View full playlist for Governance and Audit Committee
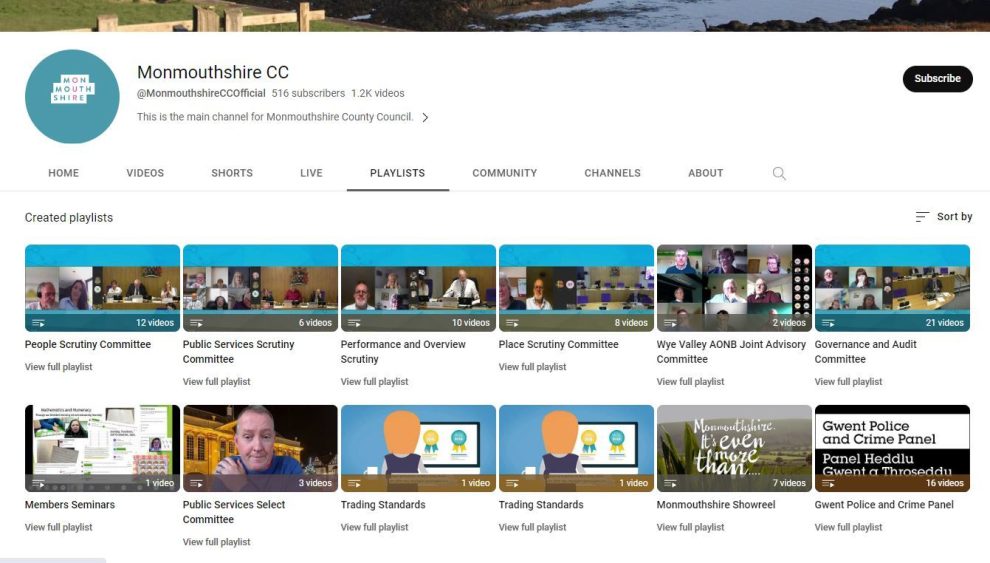990x563 pixels. [848, 382]
